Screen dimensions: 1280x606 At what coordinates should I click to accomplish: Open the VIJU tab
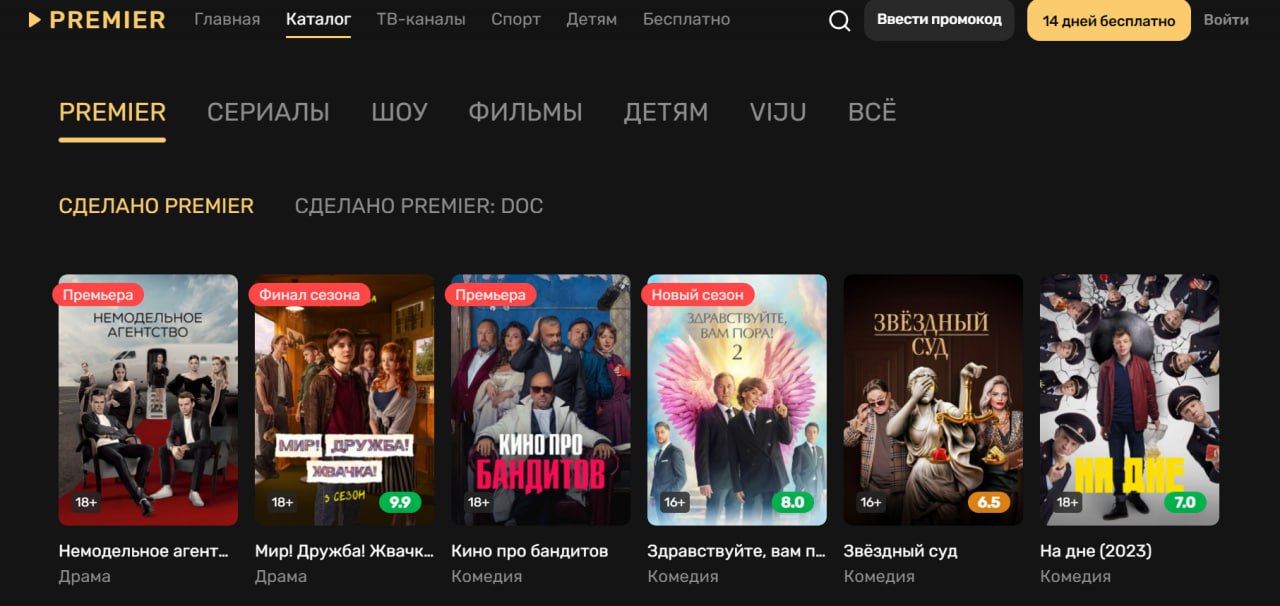pos(778,113)
